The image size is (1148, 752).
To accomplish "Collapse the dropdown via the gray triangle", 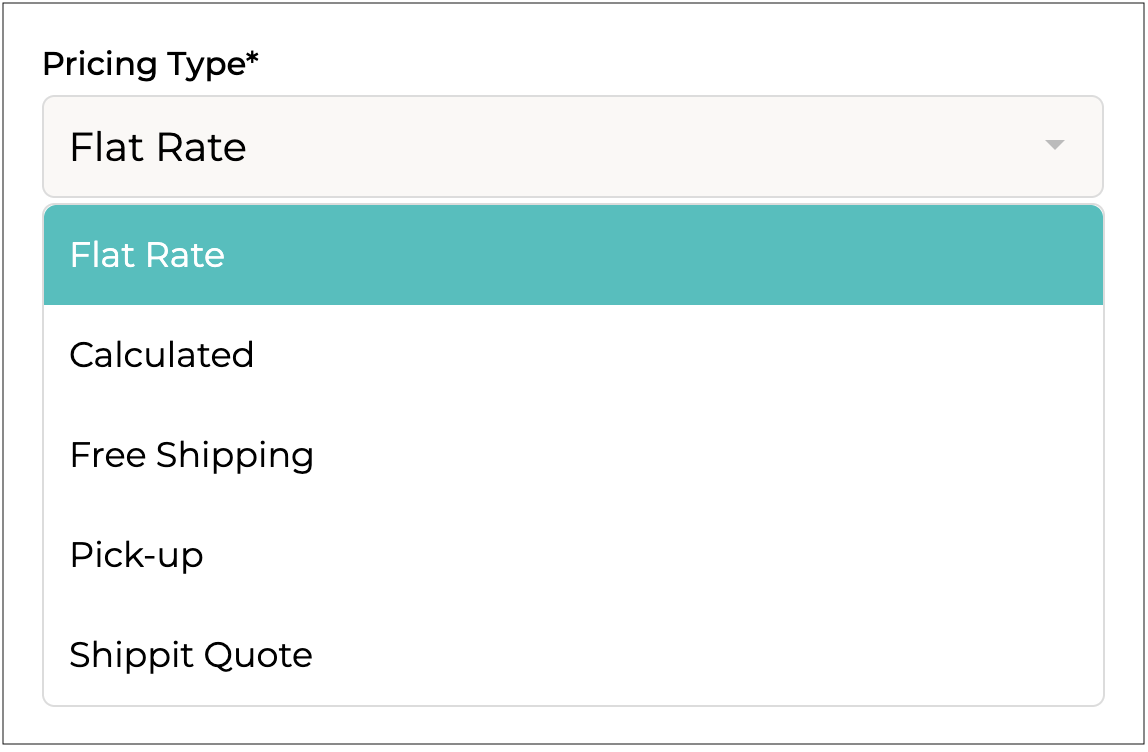I will point(1053,146).
